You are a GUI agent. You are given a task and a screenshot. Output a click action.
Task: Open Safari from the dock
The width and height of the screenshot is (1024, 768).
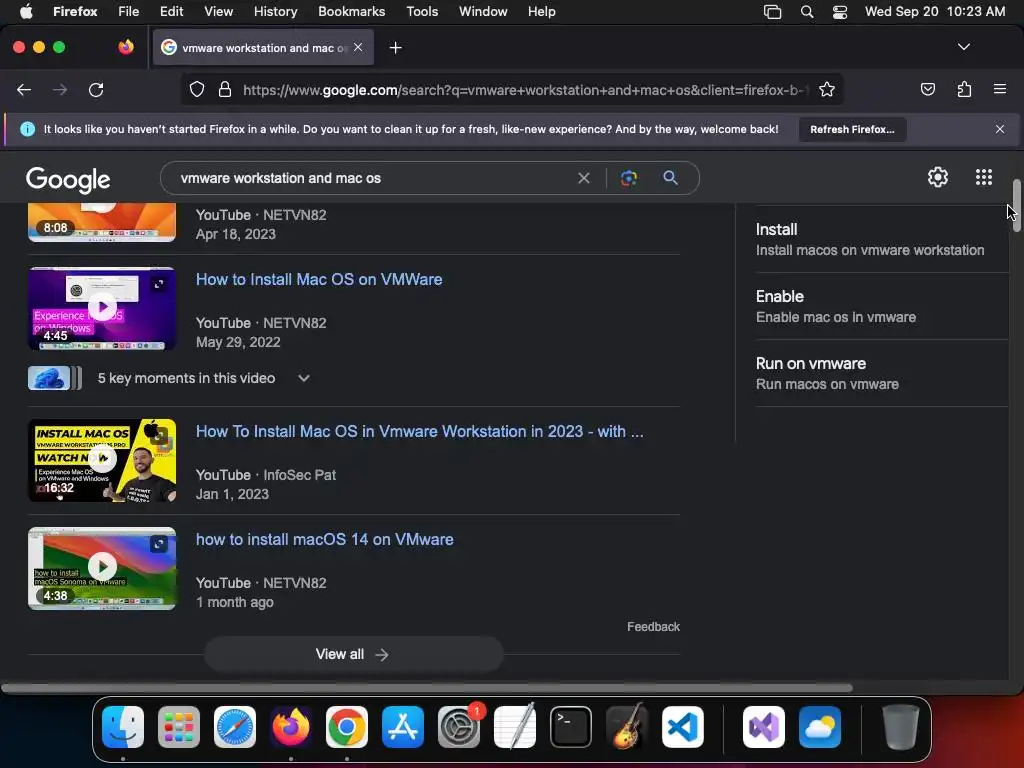(235, 727)
